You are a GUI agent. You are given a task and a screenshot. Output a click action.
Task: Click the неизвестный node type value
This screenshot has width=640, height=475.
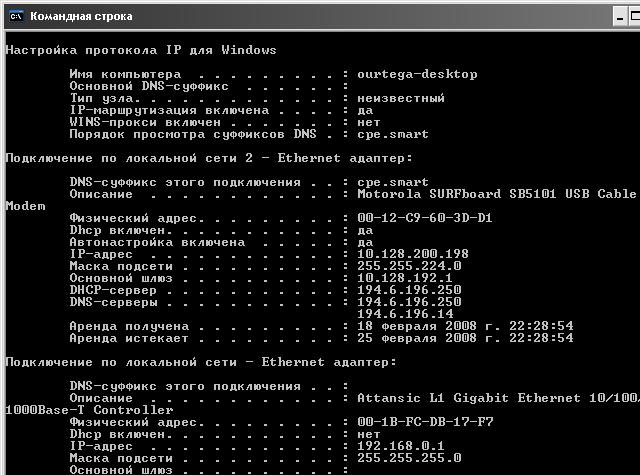point(401,98)
